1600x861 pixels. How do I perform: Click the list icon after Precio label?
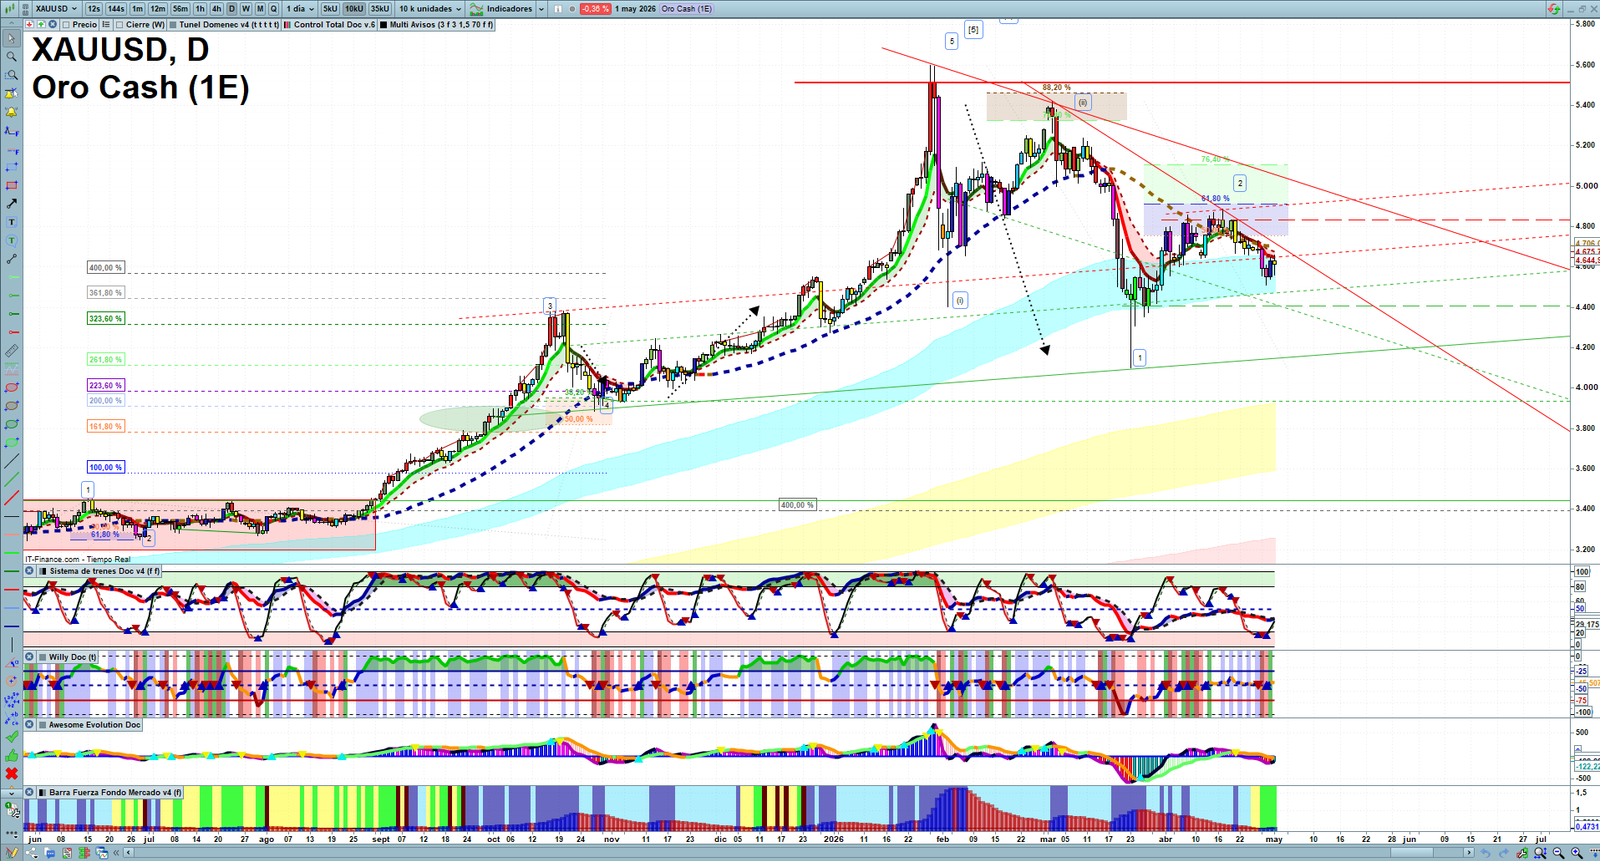click(x=106, y=24)
